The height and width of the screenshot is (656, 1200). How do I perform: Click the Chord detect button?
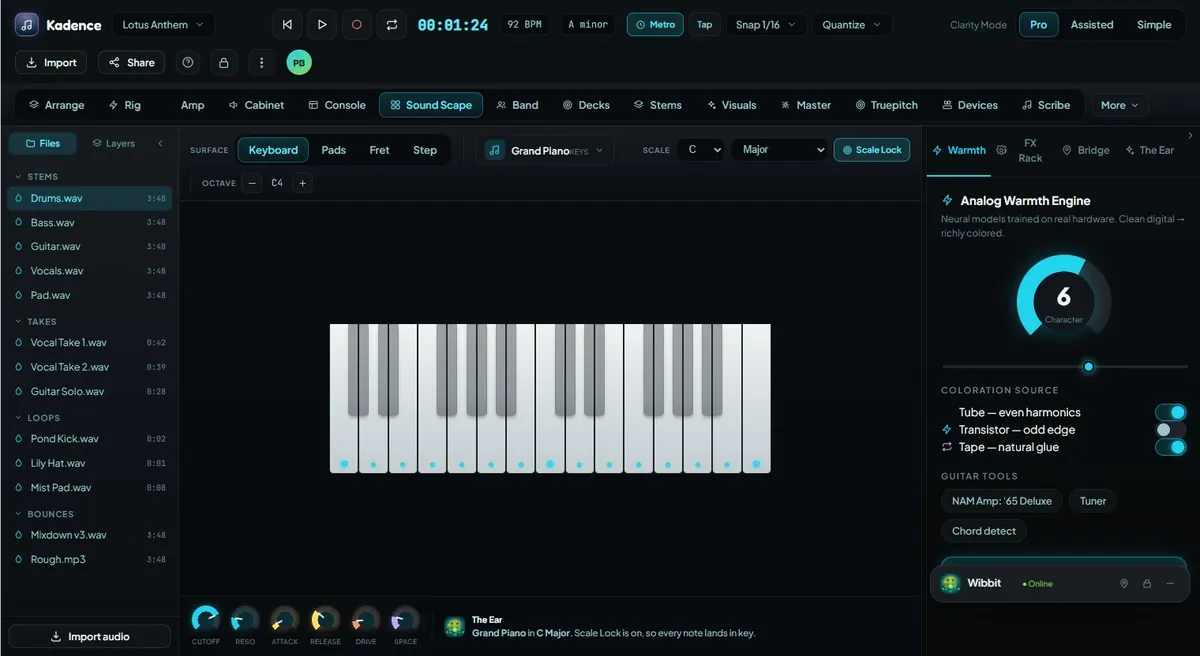tap(984, 531)
